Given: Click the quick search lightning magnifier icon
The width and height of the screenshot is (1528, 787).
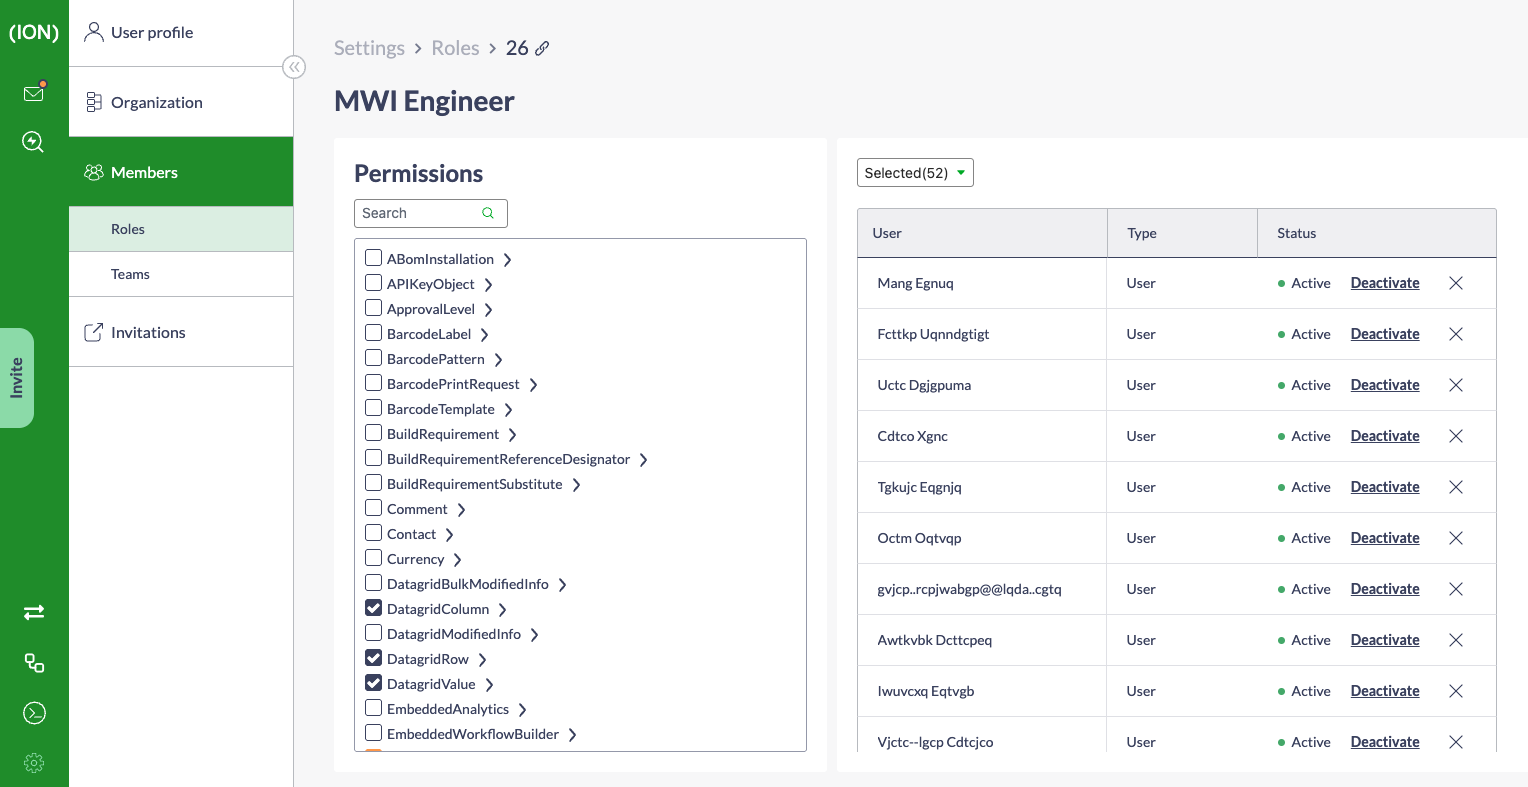Looking at the screenshot, I should click(33, 142).
